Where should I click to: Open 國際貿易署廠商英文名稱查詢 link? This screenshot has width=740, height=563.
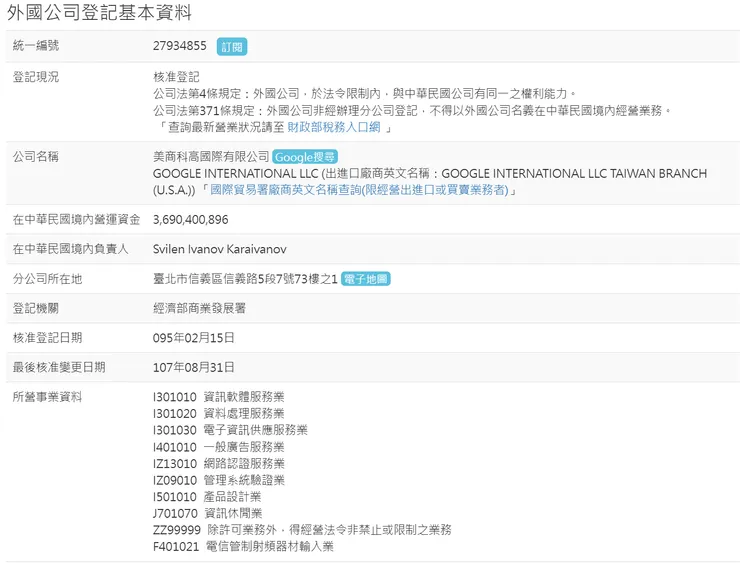[x=359, y=190]
